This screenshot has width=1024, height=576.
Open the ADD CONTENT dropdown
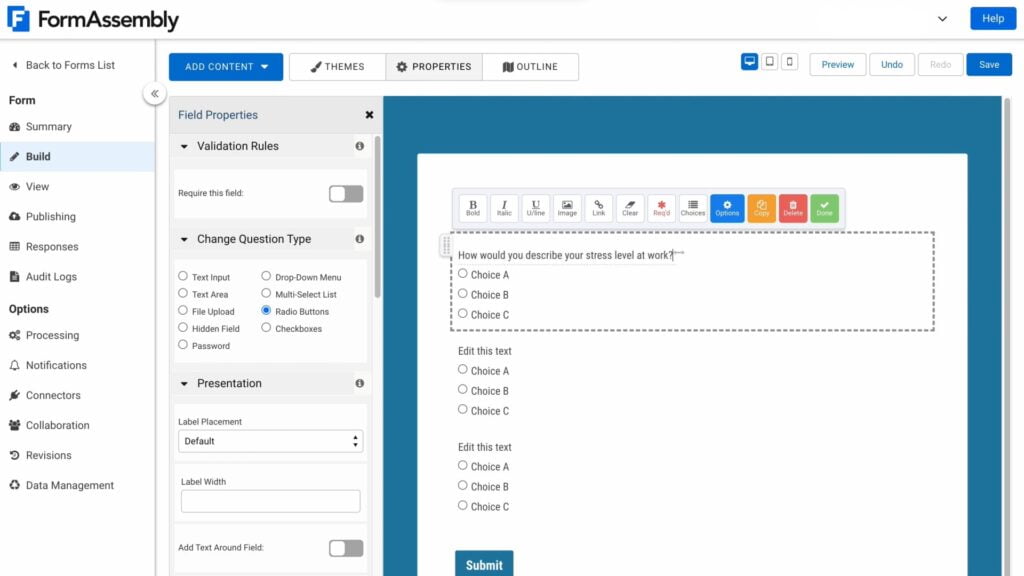(x=225, y=66)
